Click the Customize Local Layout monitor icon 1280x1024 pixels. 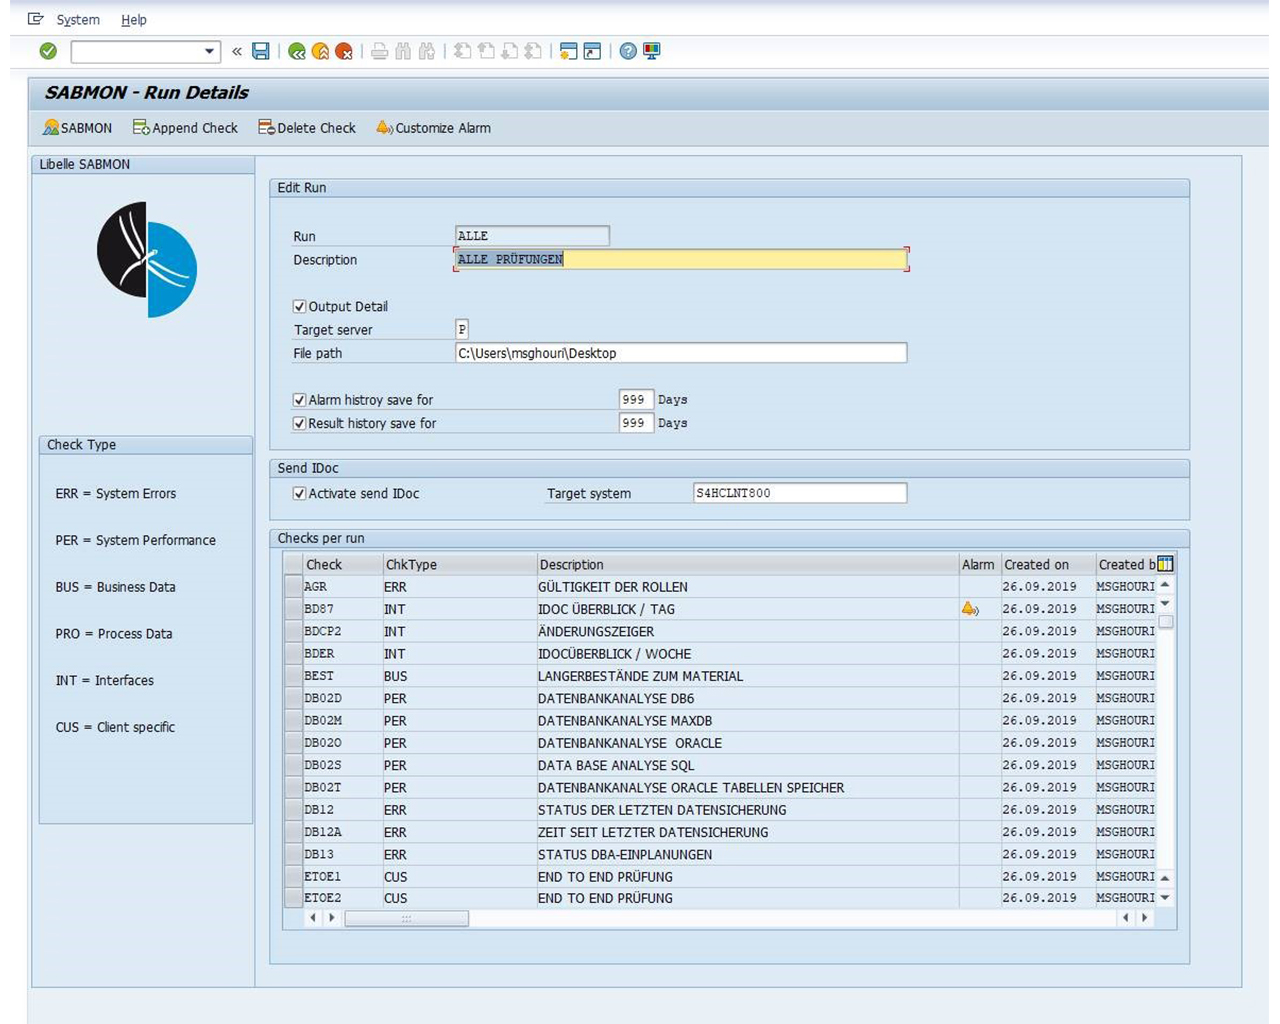pyautogui.click(x=652, y=51)
